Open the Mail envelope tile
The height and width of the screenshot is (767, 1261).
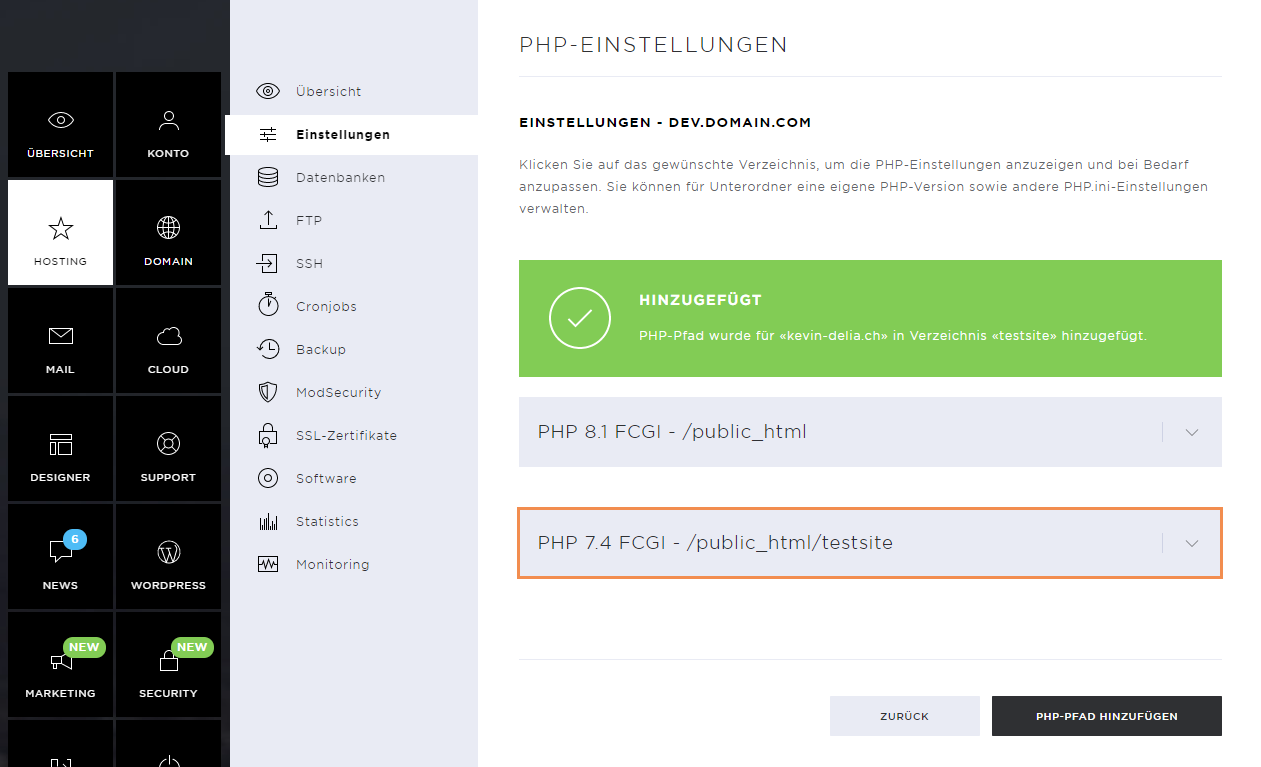(x=60, y=341)
